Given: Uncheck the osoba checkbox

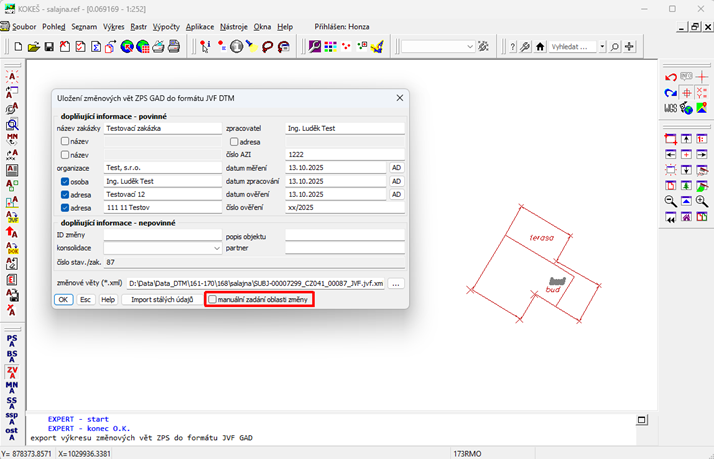Looking at the screenshot, I should 65,182.
